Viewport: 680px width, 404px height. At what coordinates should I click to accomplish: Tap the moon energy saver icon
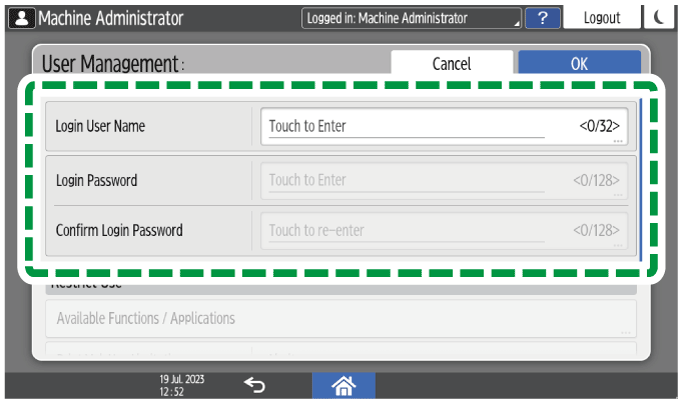click(661, 17)
